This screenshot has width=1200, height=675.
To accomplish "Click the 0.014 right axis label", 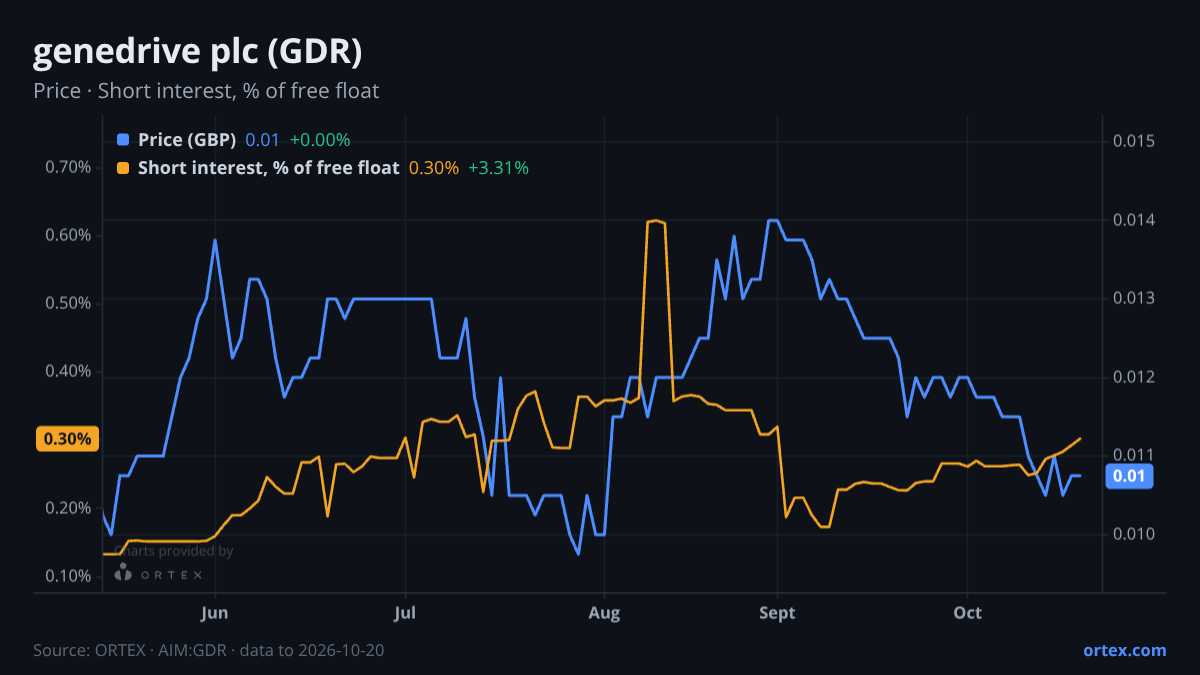I will coord(1134,220).
